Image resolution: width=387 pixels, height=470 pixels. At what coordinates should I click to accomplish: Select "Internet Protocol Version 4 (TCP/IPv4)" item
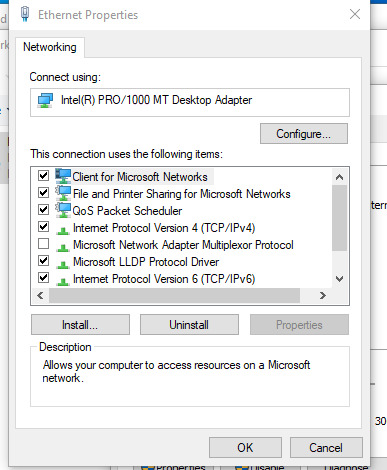tap(164, 228)
